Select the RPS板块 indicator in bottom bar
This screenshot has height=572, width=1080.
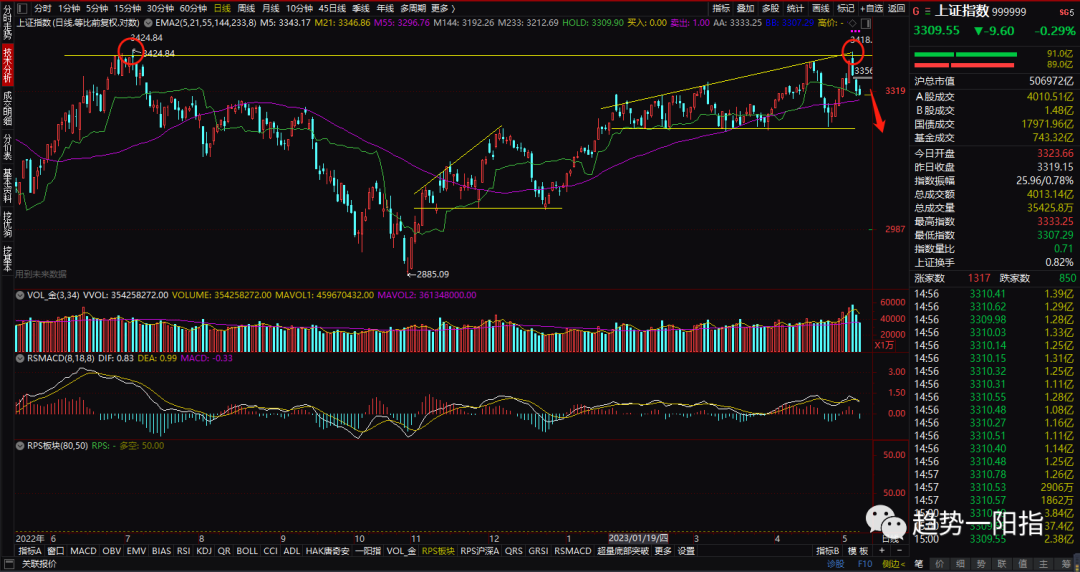click(x=438, y=551)
